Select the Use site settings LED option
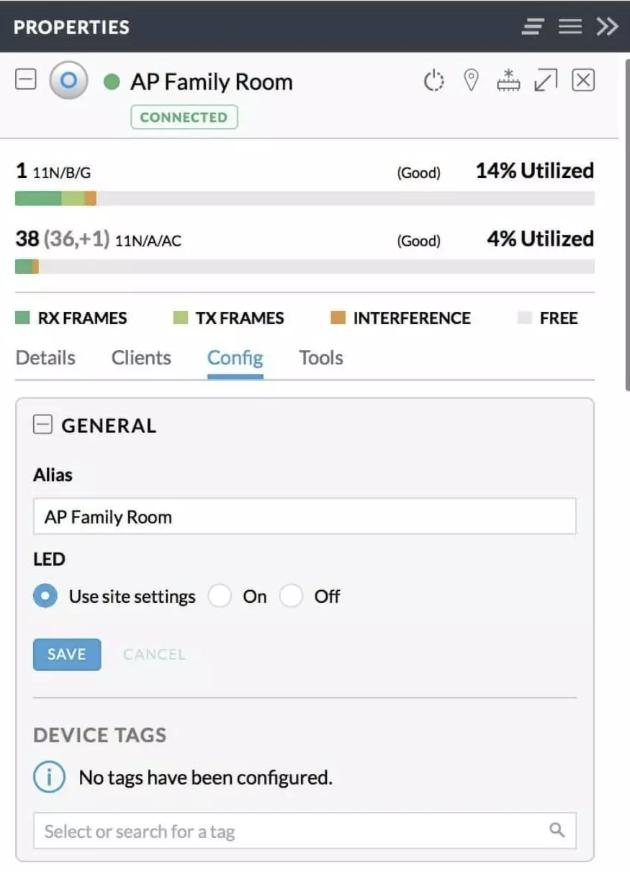The height and width of the screenshot is (872, 630). [42, 595]
